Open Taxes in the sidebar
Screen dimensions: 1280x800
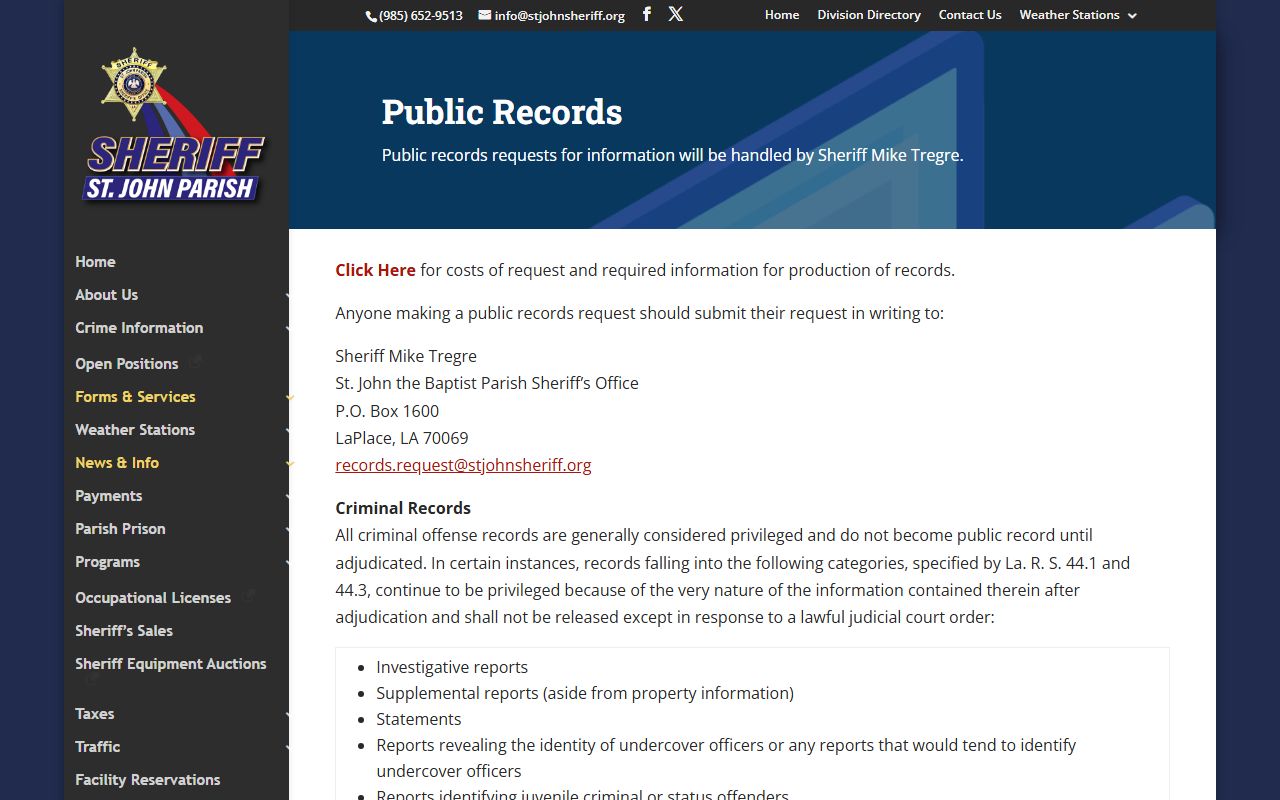tap(94, 714)
